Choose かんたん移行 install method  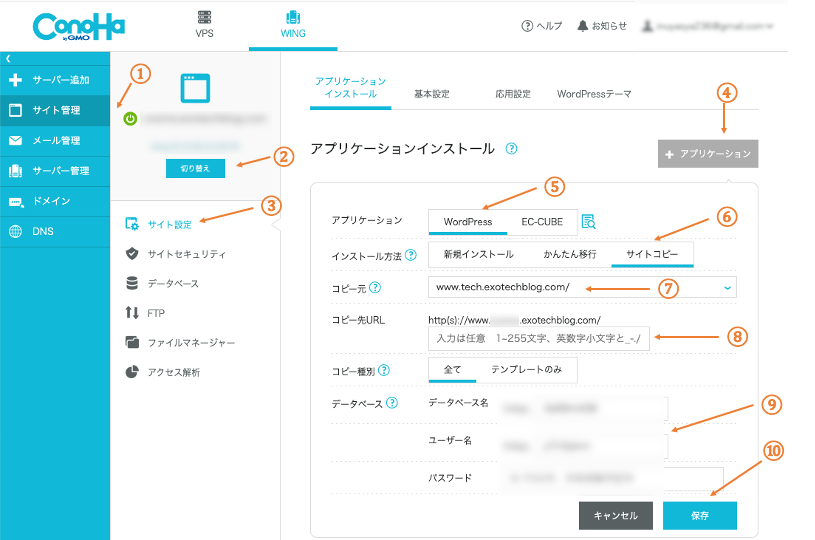click(x=570, y=254)
